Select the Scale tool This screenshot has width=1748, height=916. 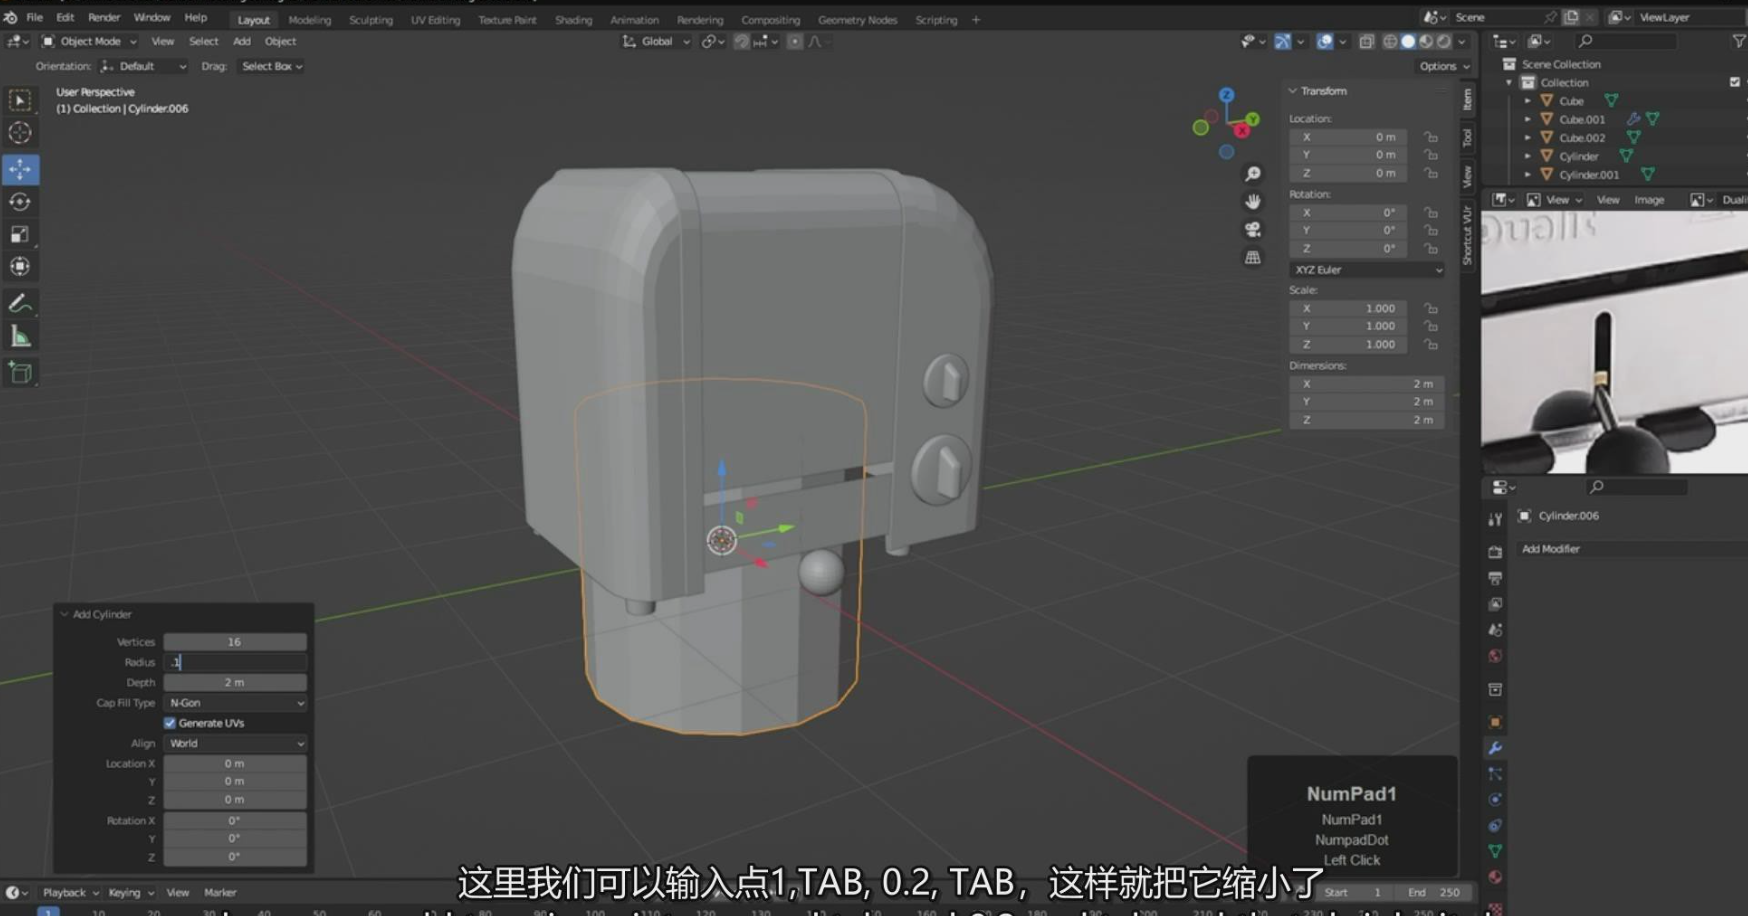click(x=20, y=234)
